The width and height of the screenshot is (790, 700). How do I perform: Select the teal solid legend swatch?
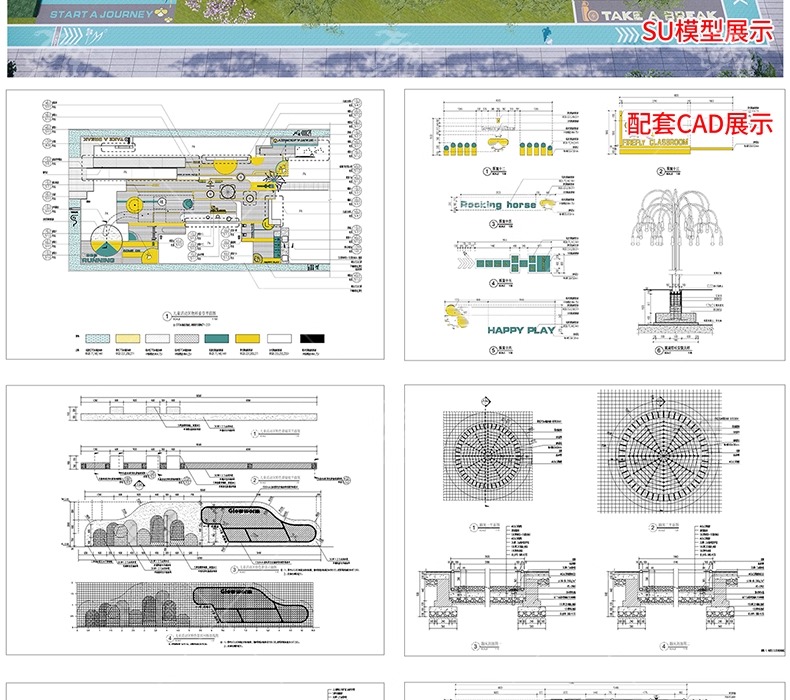click(x=216, y=340)
